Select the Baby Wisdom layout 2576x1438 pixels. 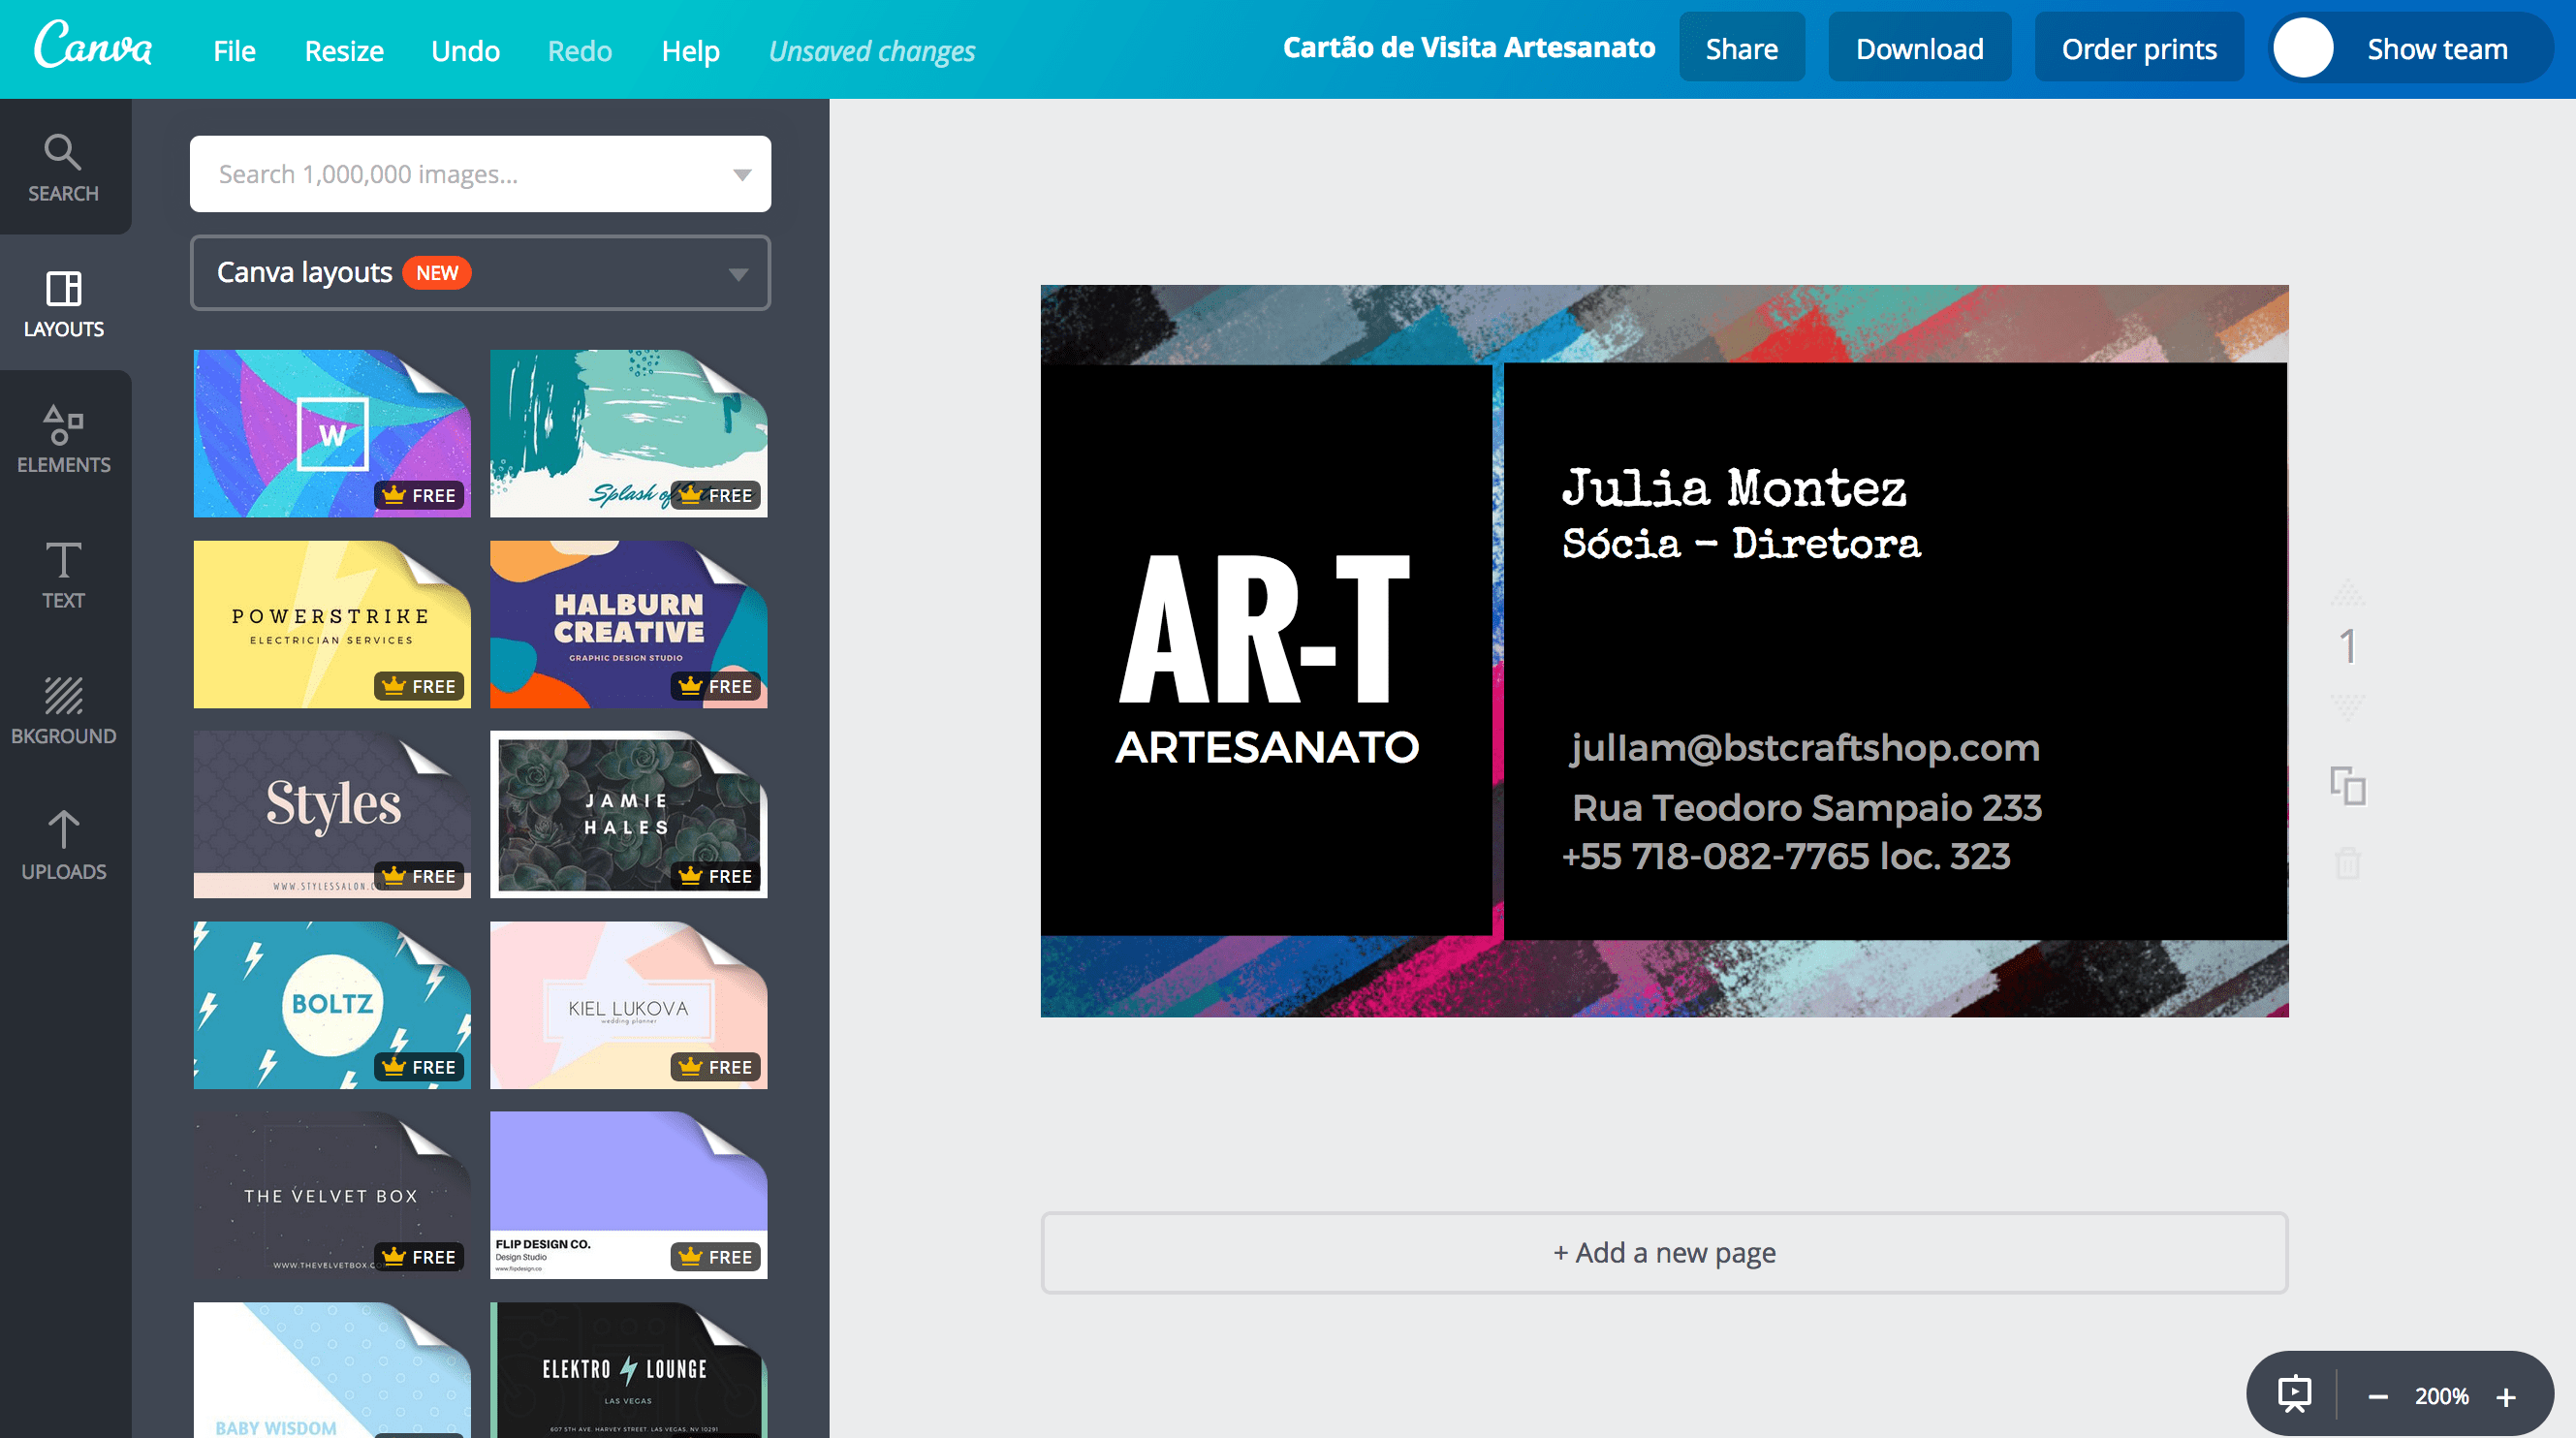[332, 1370]
